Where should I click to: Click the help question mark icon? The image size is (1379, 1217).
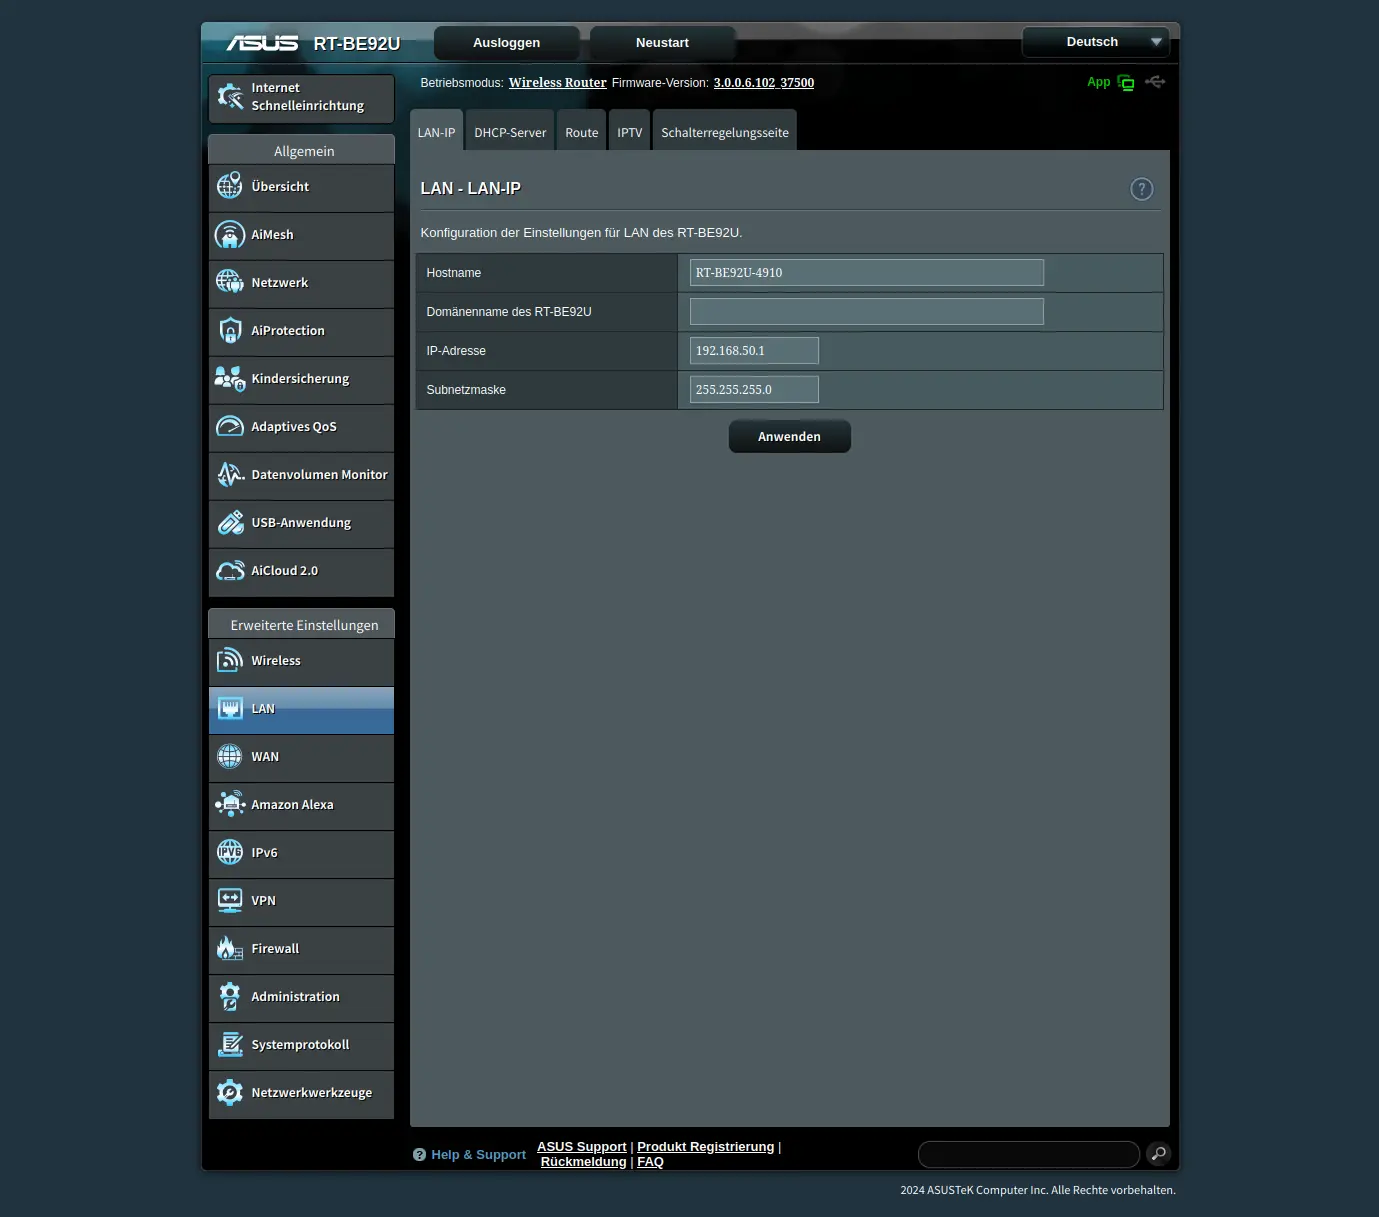pyautogui.click(x=1141, y=189)
